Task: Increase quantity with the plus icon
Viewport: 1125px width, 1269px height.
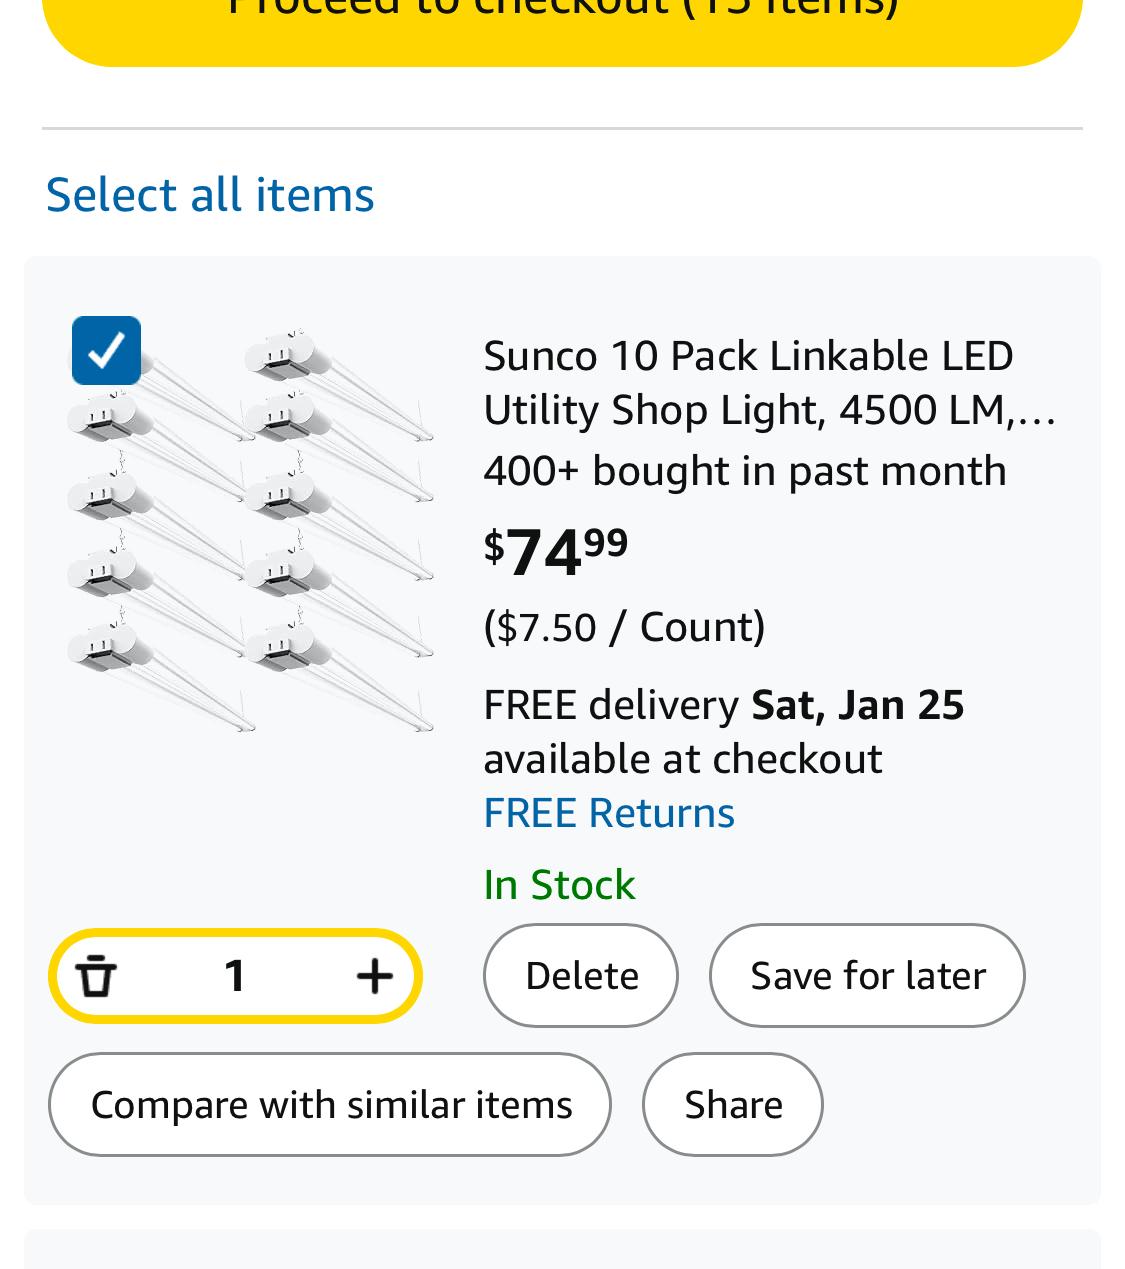Action: pyautogui.click(x=374, y=976)
